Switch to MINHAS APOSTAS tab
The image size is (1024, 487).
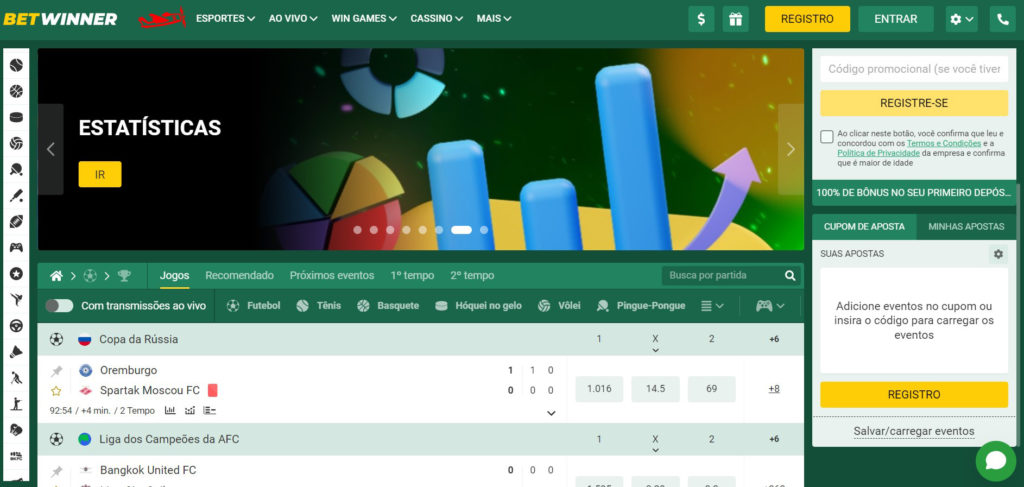tap(967, 227)
